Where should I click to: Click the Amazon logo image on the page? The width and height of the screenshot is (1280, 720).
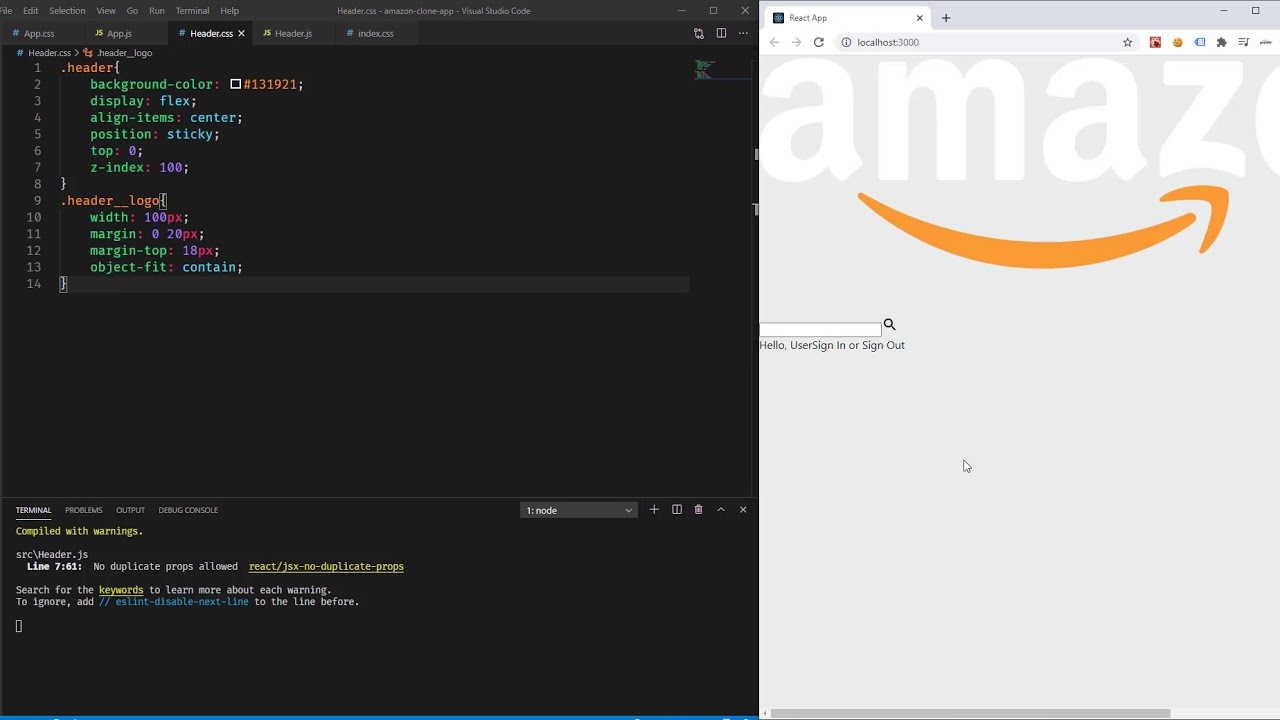(x=1020, y=165)
